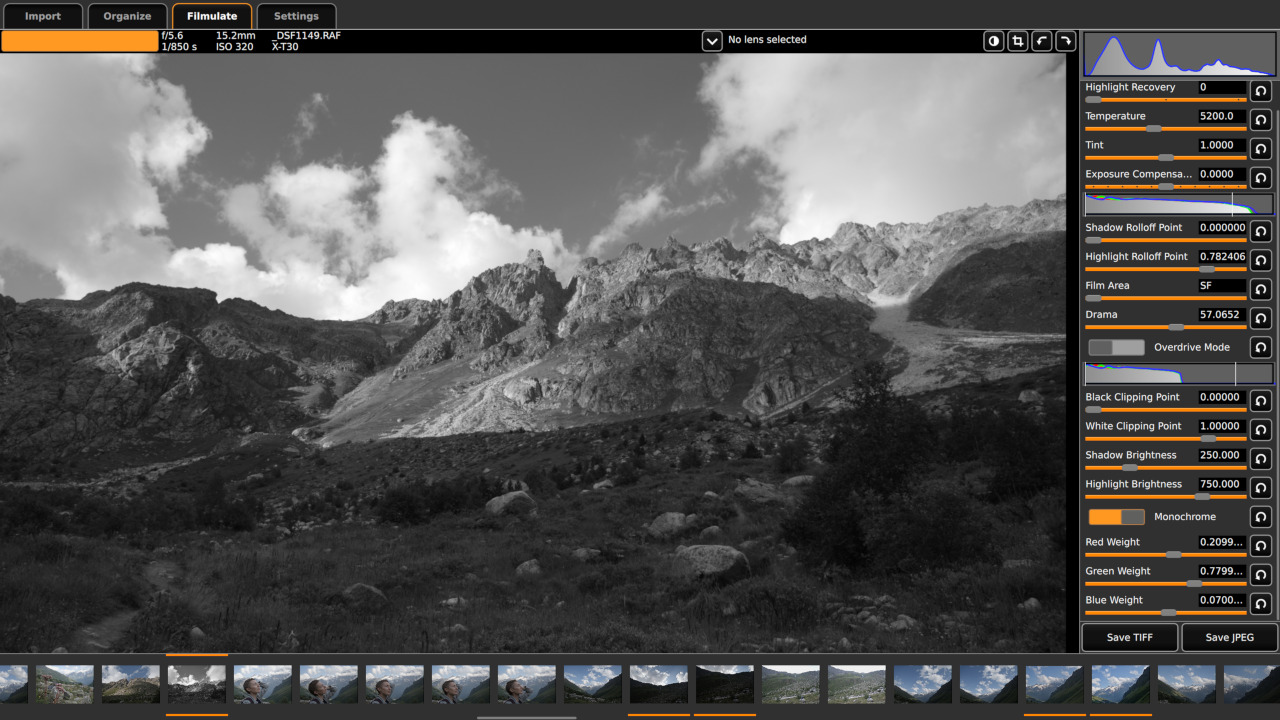Rotate image left with the counterclockwise icon
The width and height of the screenshot is (1280, 720).
[1042, 41]
